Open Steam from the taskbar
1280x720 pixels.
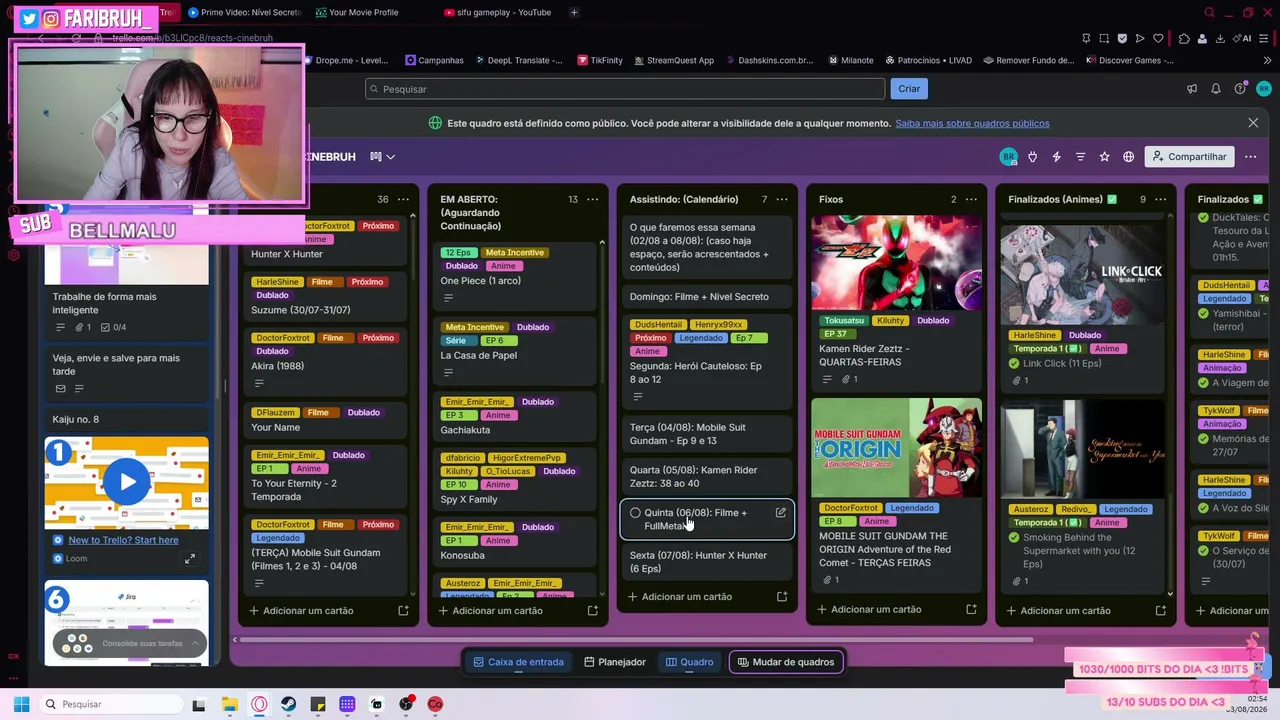click(288, 704)
